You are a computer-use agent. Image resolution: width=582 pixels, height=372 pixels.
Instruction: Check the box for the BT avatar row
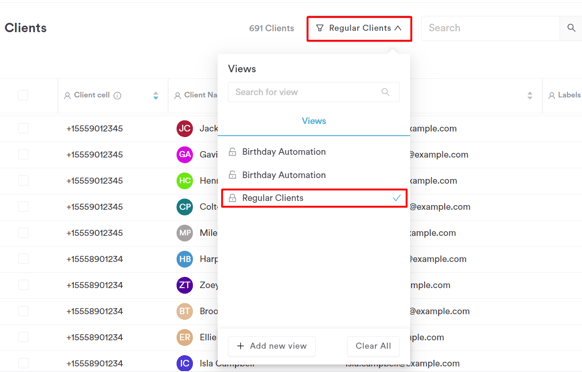click(x=23, y=311)
